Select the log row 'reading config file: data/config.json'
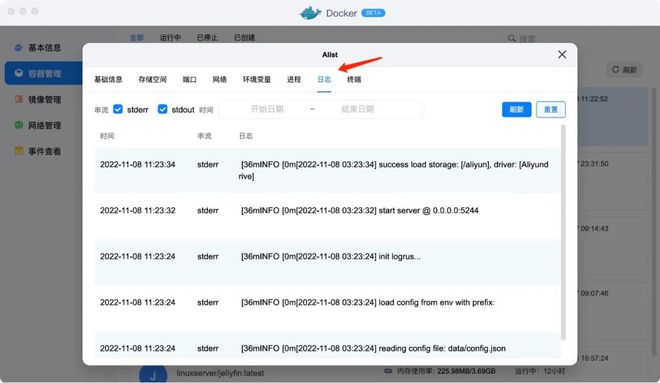 327,345
